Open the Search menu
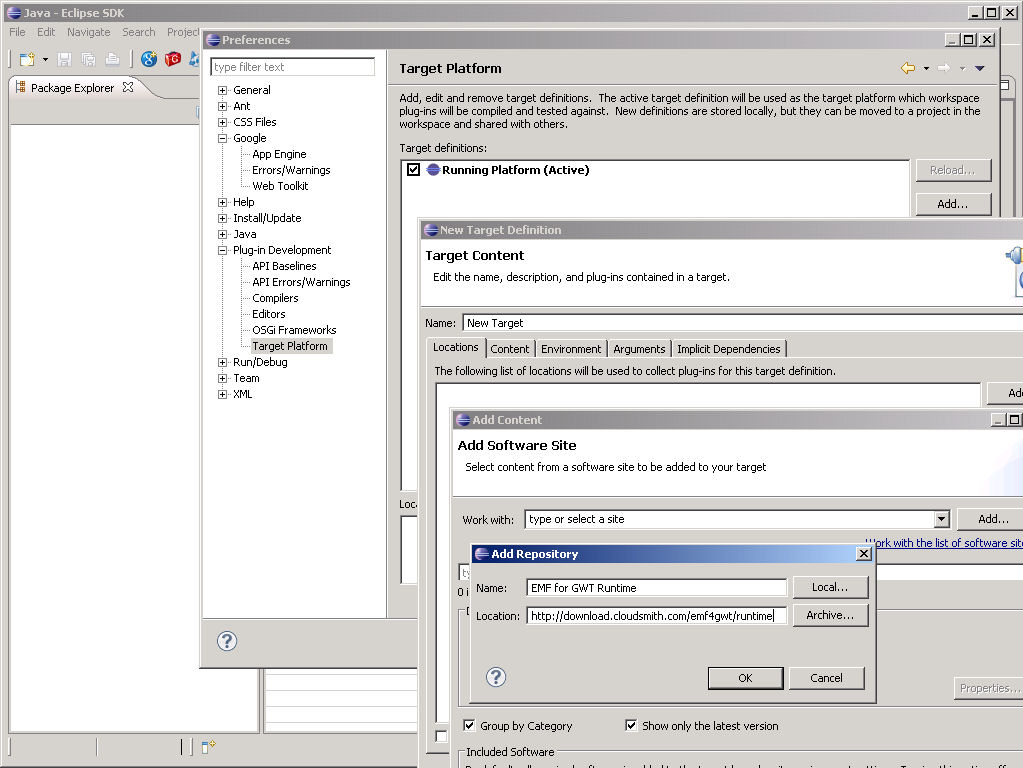1023x768 pixels. tap(139, 32)
